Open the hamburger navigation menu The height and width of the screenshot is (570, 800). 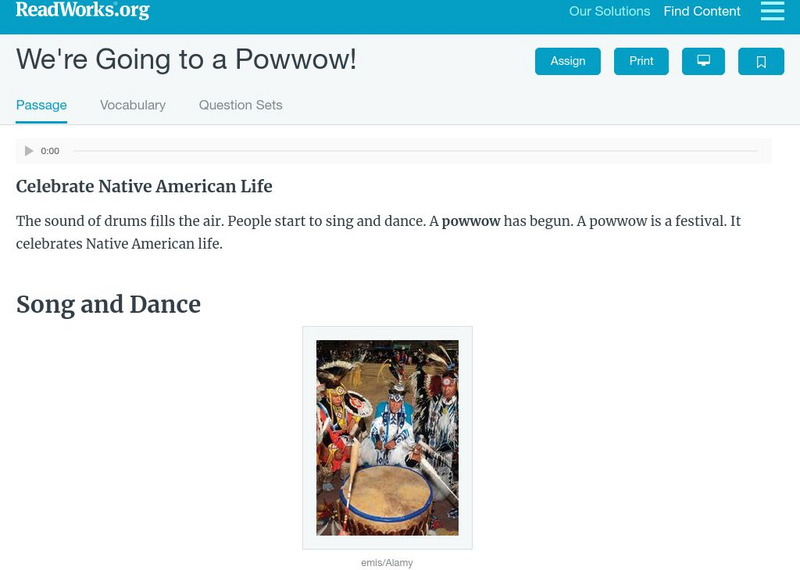pos(772,11)
